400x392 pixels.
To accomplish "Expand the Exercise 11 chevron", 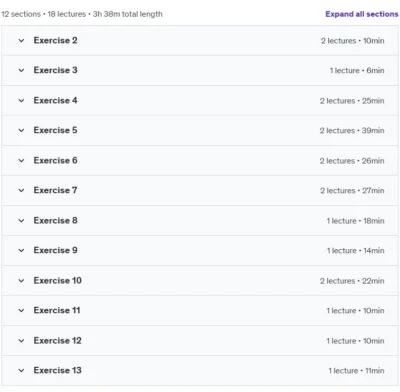I will (21, 310).
